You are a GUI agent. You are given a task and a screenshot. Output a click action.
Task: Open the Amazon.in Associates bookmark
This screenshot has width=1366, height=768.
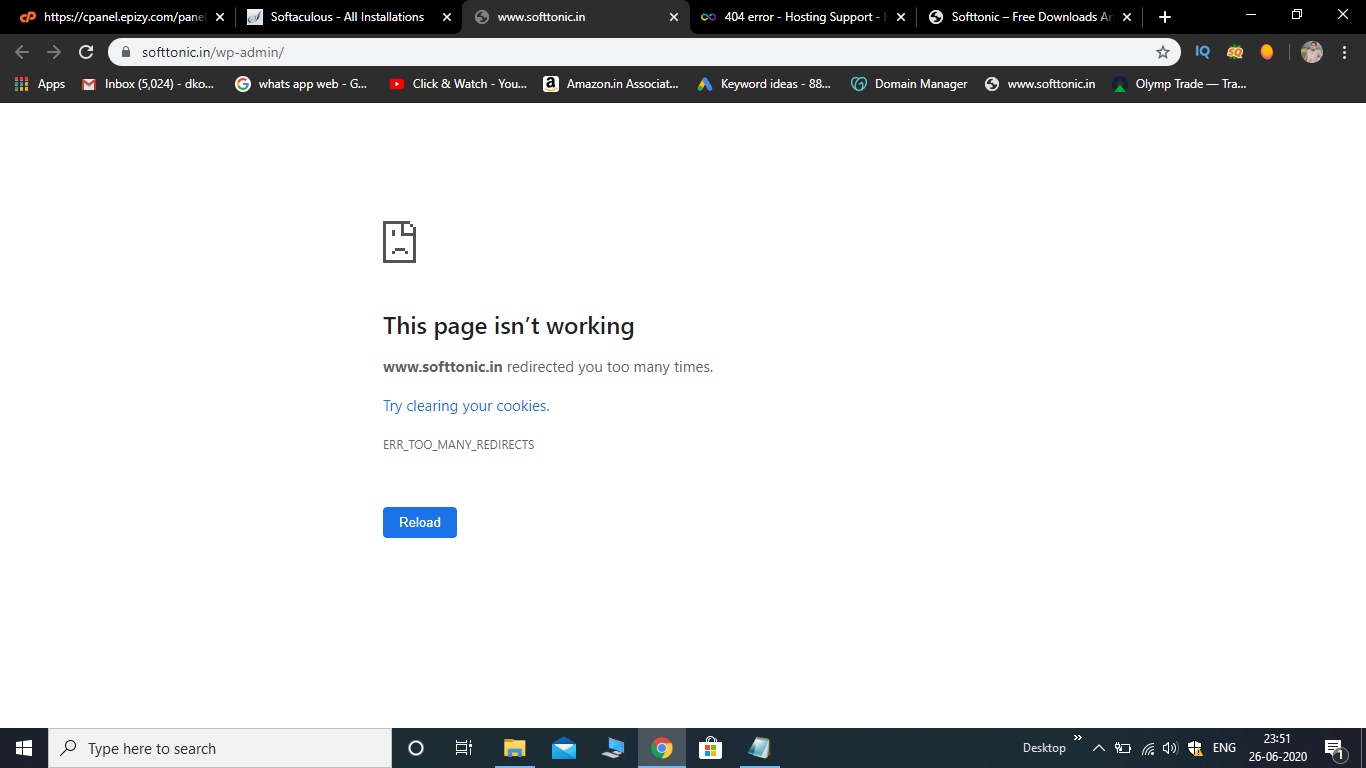[x=611, y=84]
